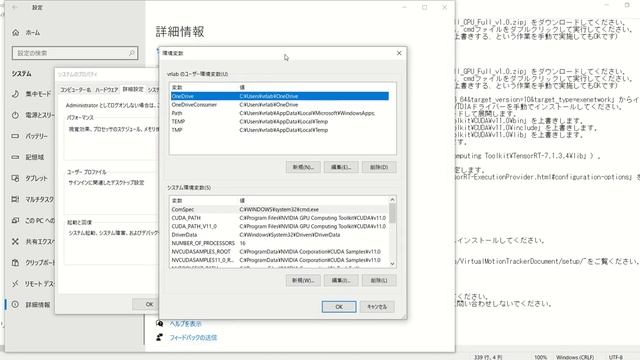Click 削除(L) button for system variables
Viewport: 640px width, 360px height.
click(x=379, y=280)
